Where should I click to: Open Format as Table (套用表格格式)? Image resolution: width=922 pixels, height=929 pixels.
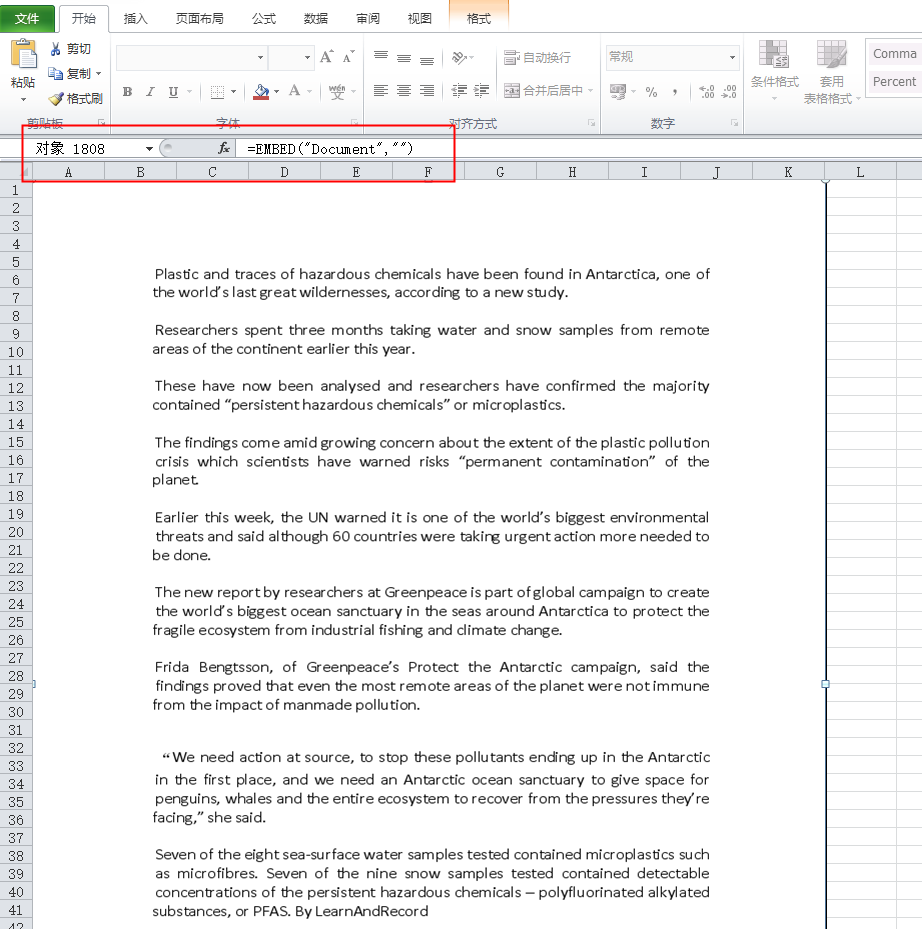(831, 72)
